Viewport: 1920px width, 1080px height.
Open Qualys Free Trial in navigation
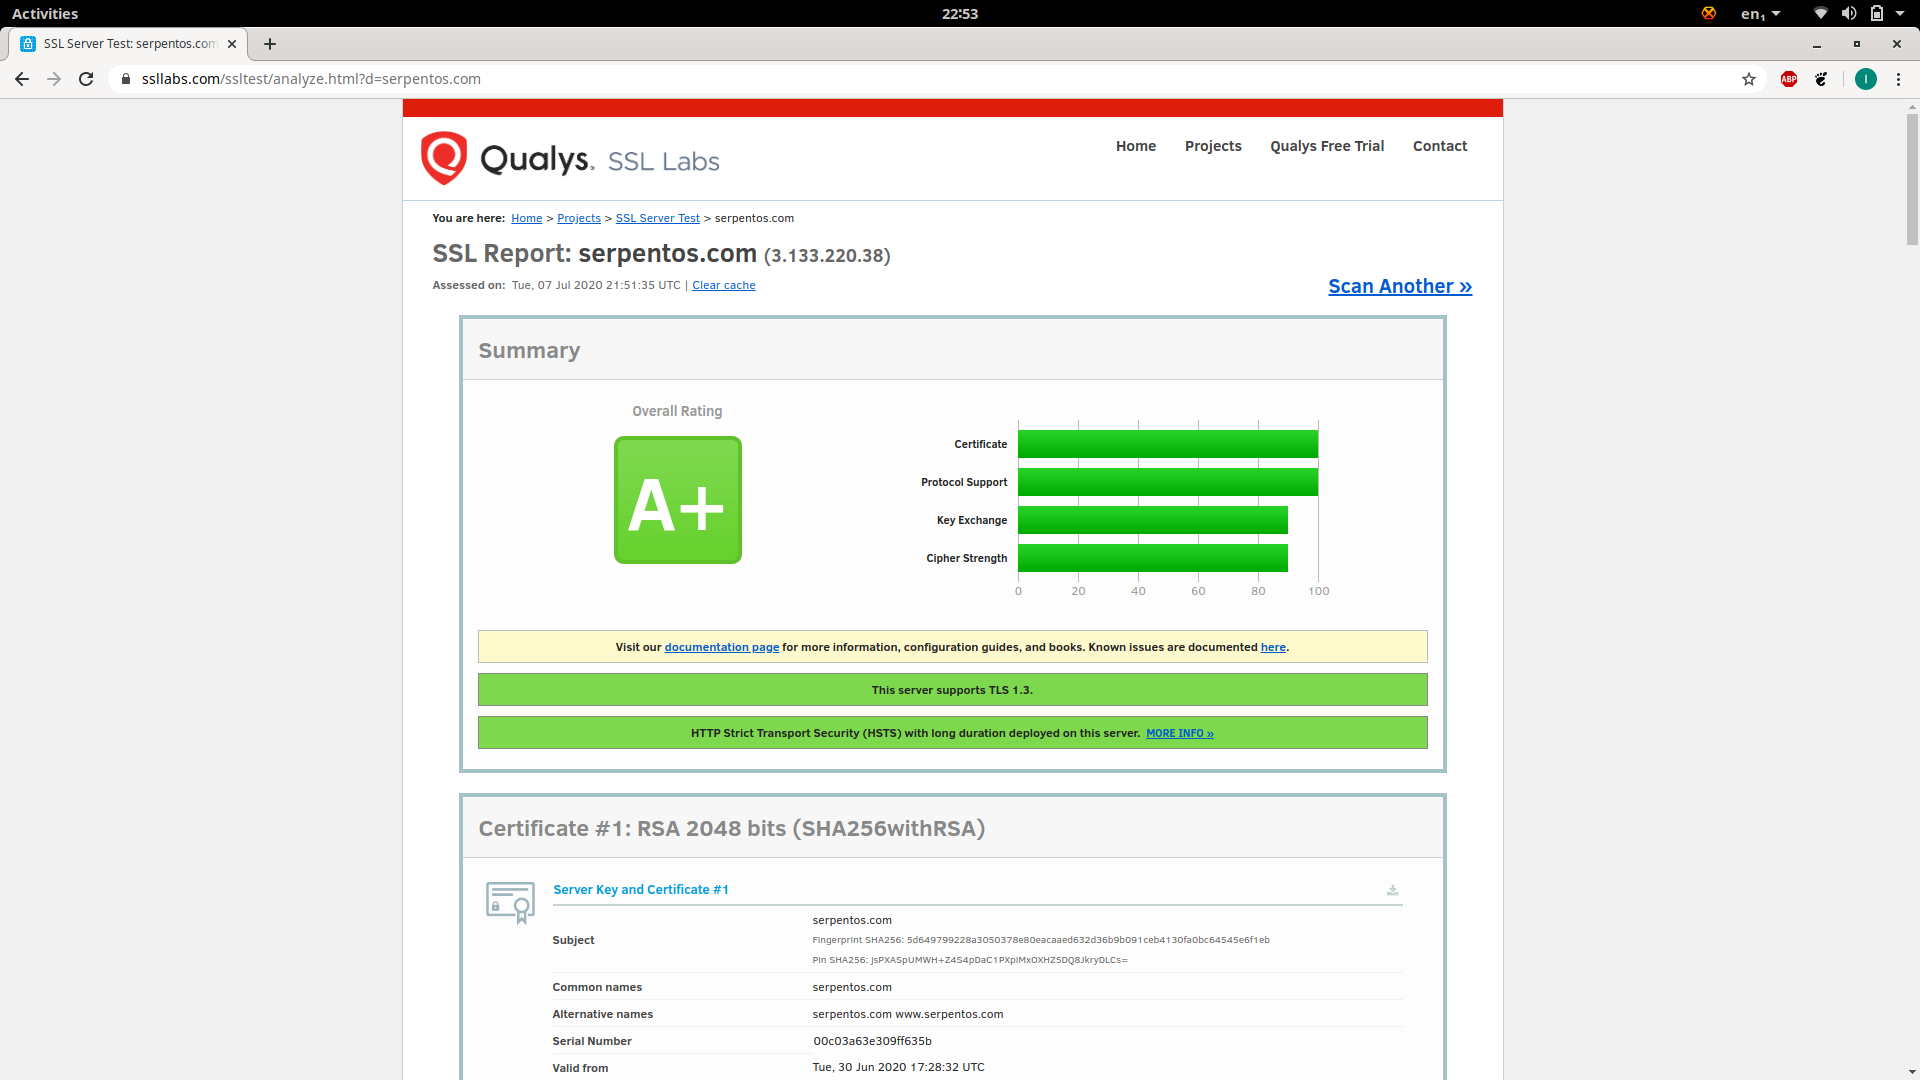[x=1327, y=146]
